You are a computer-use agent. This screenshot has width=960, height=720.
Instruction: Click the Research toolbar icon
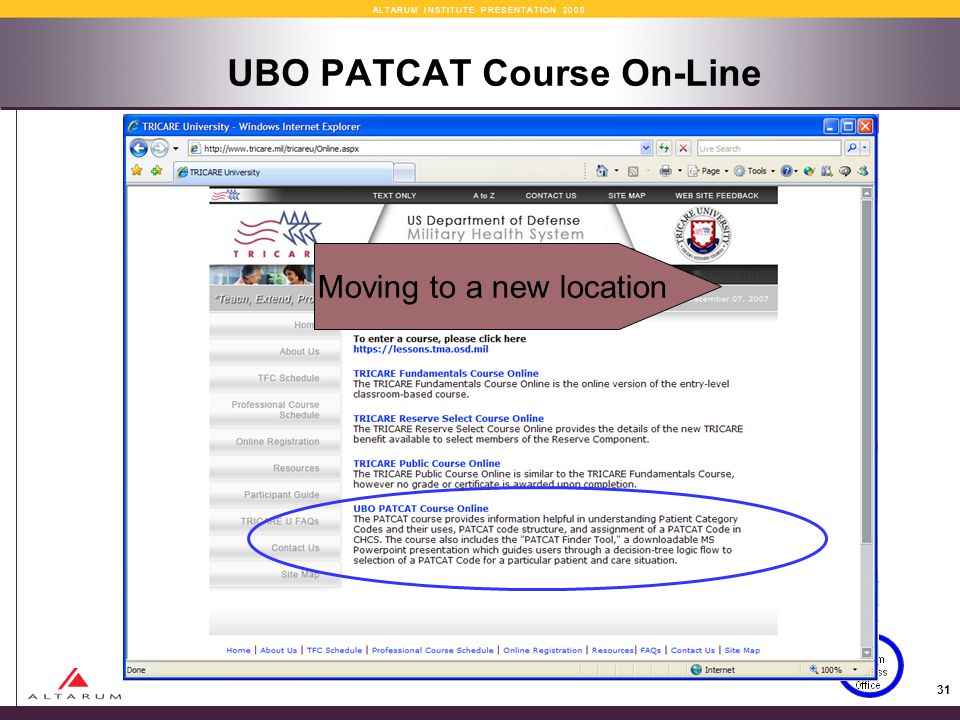(827, 171)
